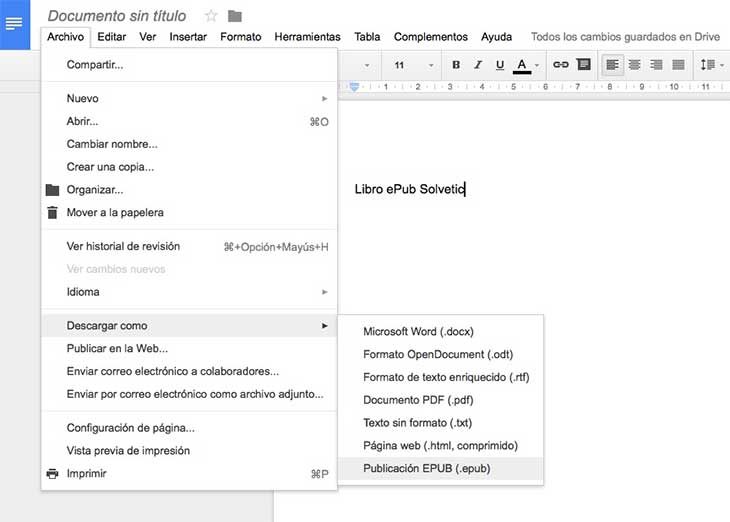The width and height of the screenshot is (730, 522).
Task: Open the Insertar menu
Action: click(x=188, y=37)
